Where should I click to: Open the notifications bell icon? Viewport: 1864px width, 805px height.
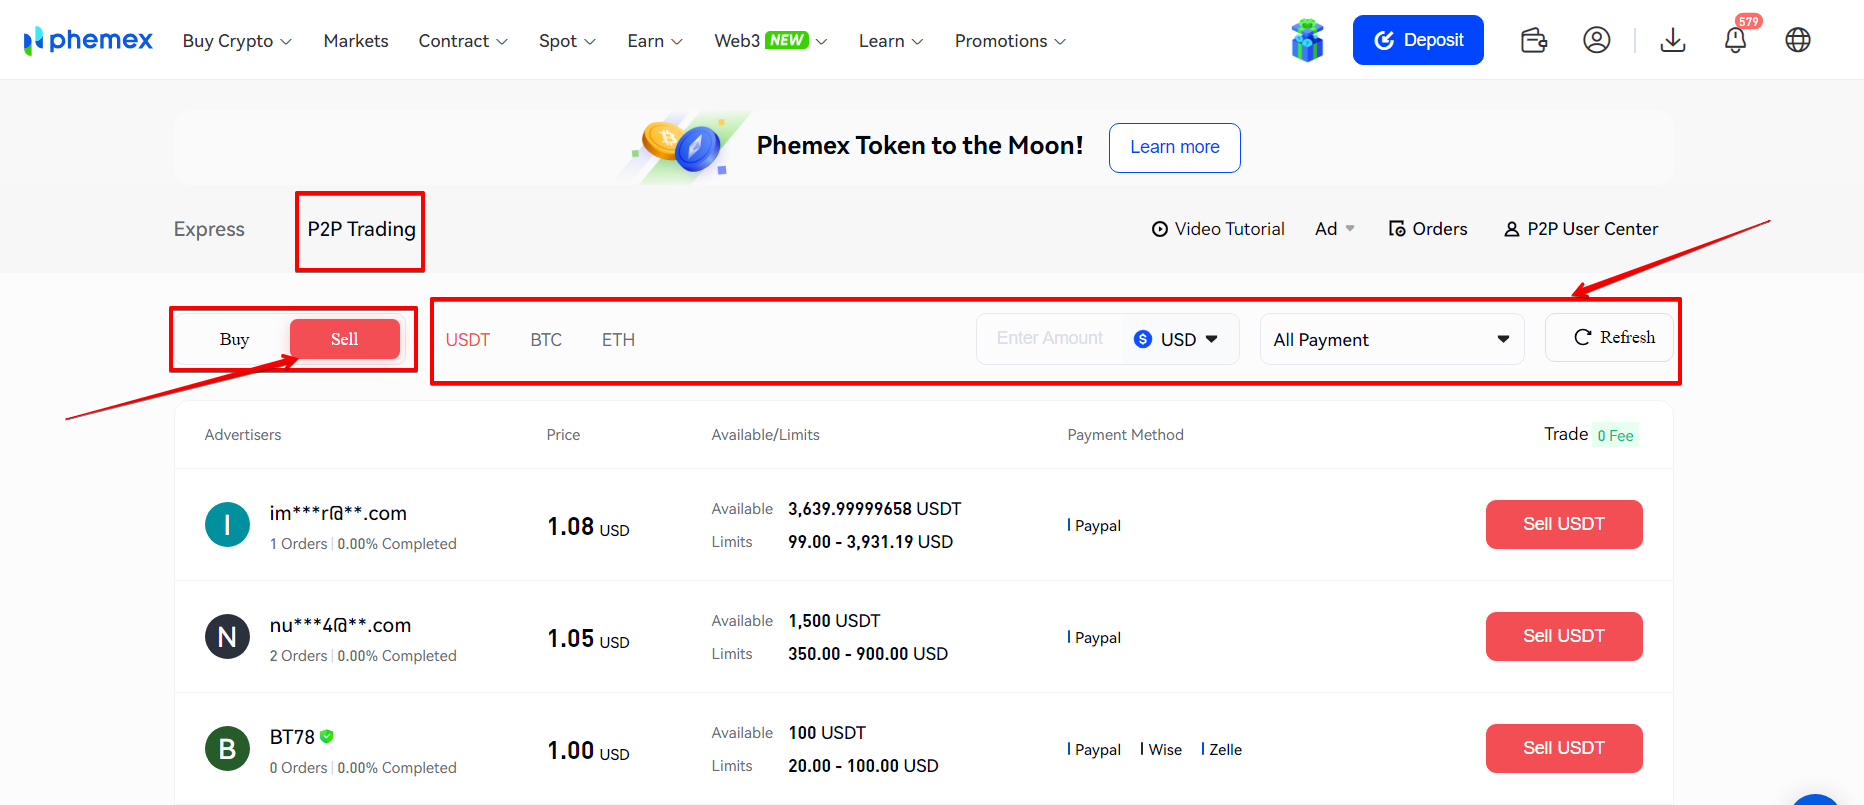(1736, 40)
